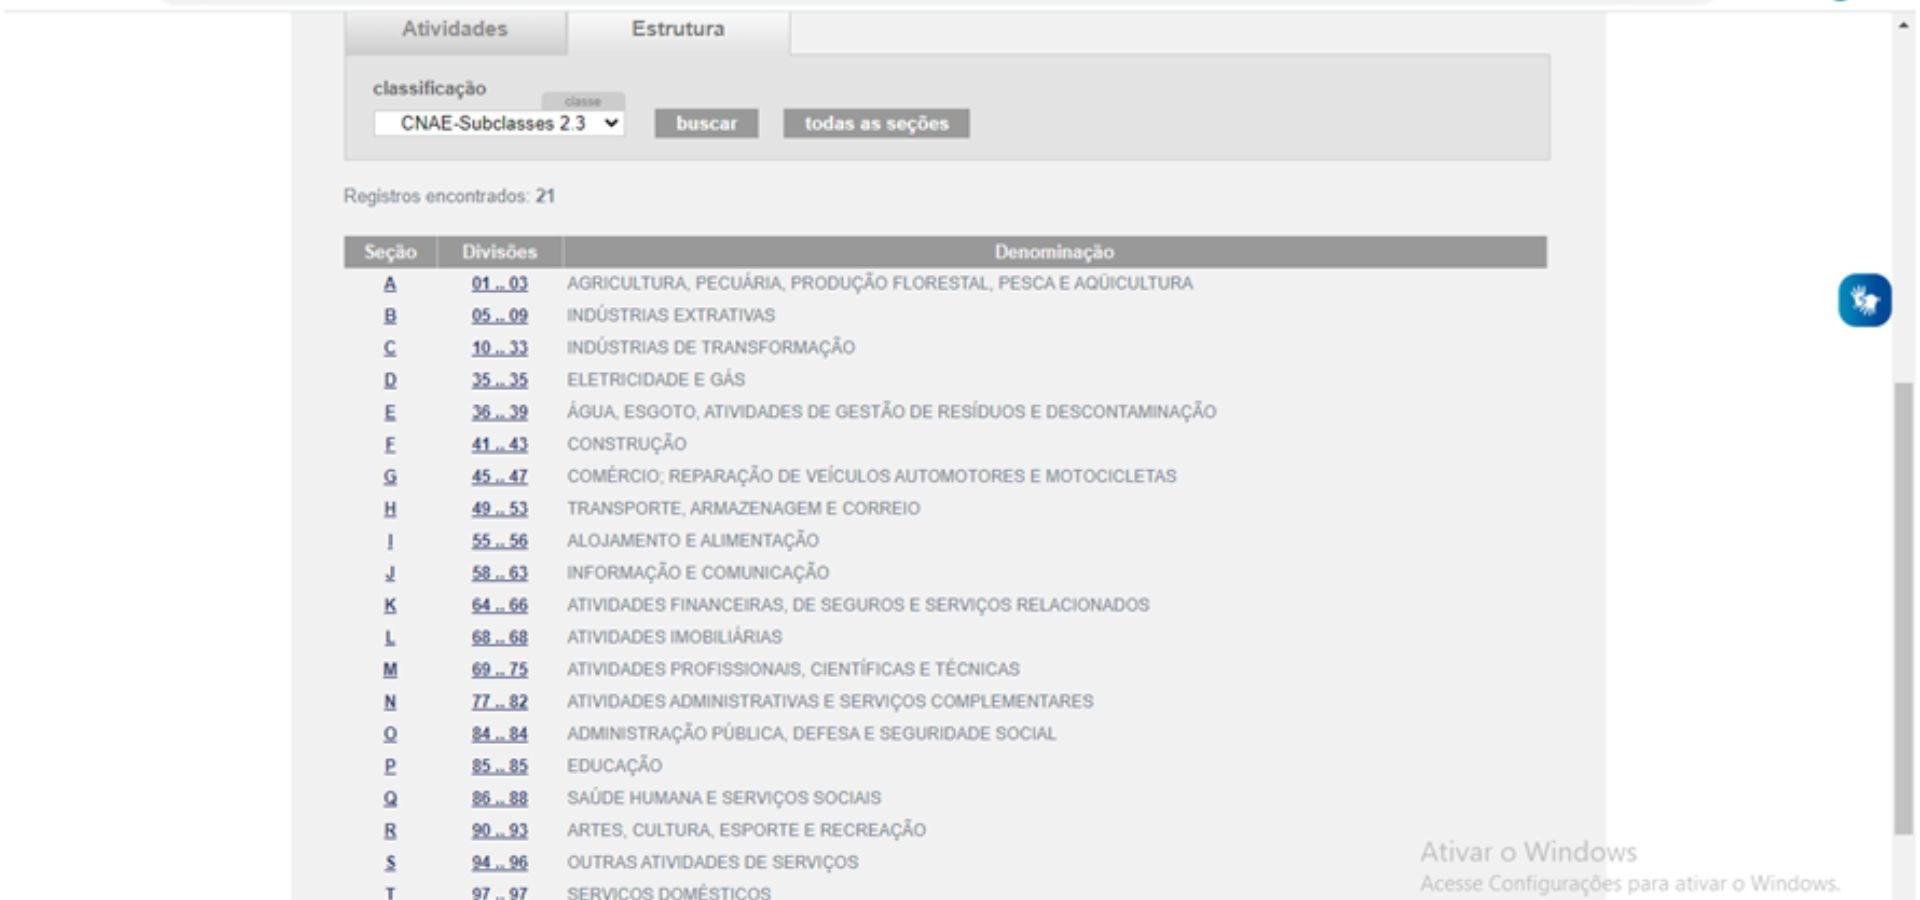Screen dimensions: 1920x900
Task: Open divisions 05 .. 09 link
Action: point(500,316)
